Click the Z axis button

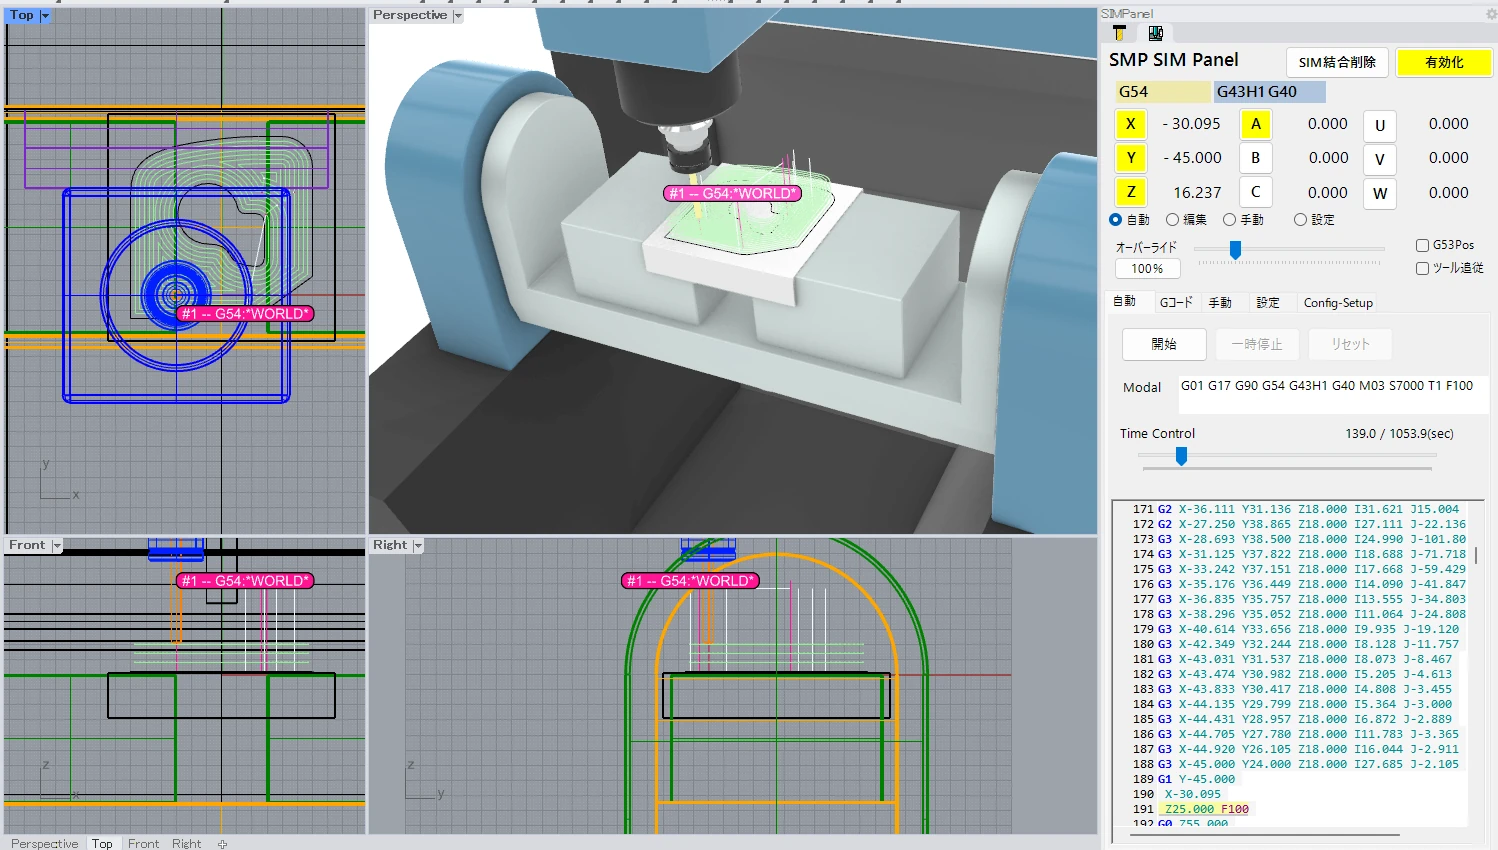tap(1131, 192)
